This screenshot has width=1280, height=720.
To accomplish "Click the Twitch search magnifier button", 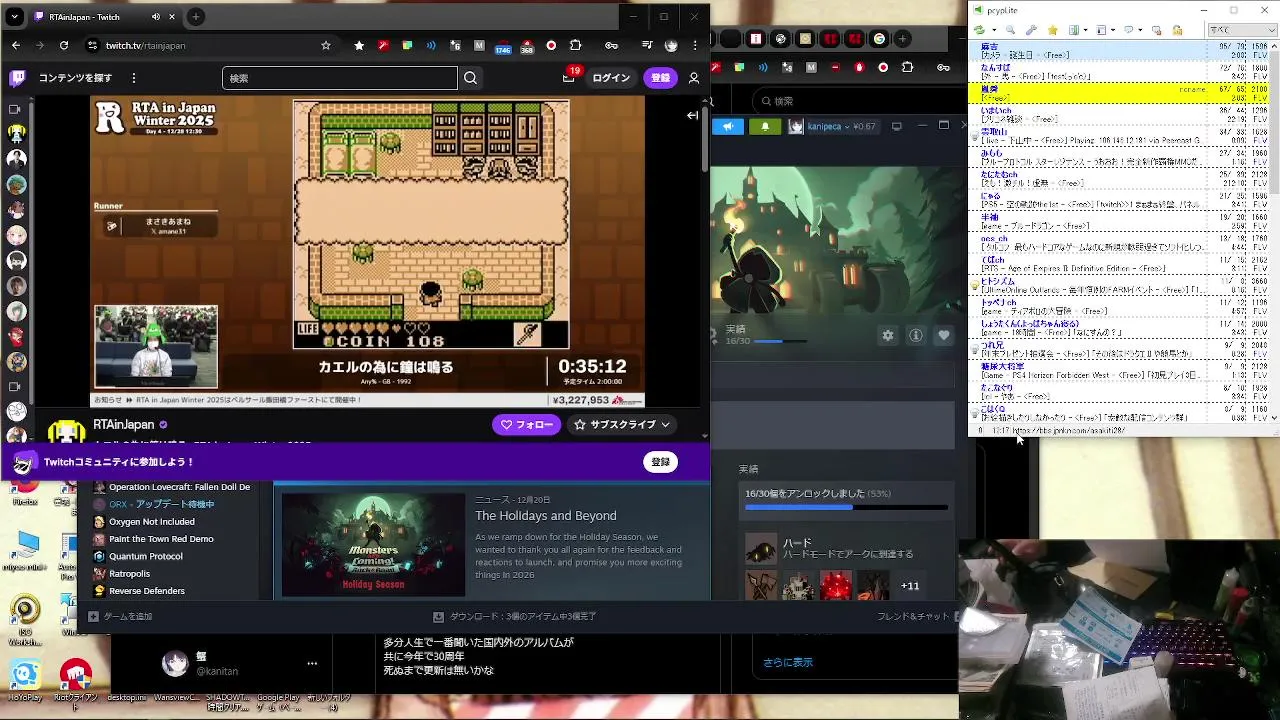I will click(x=471, y=78).
